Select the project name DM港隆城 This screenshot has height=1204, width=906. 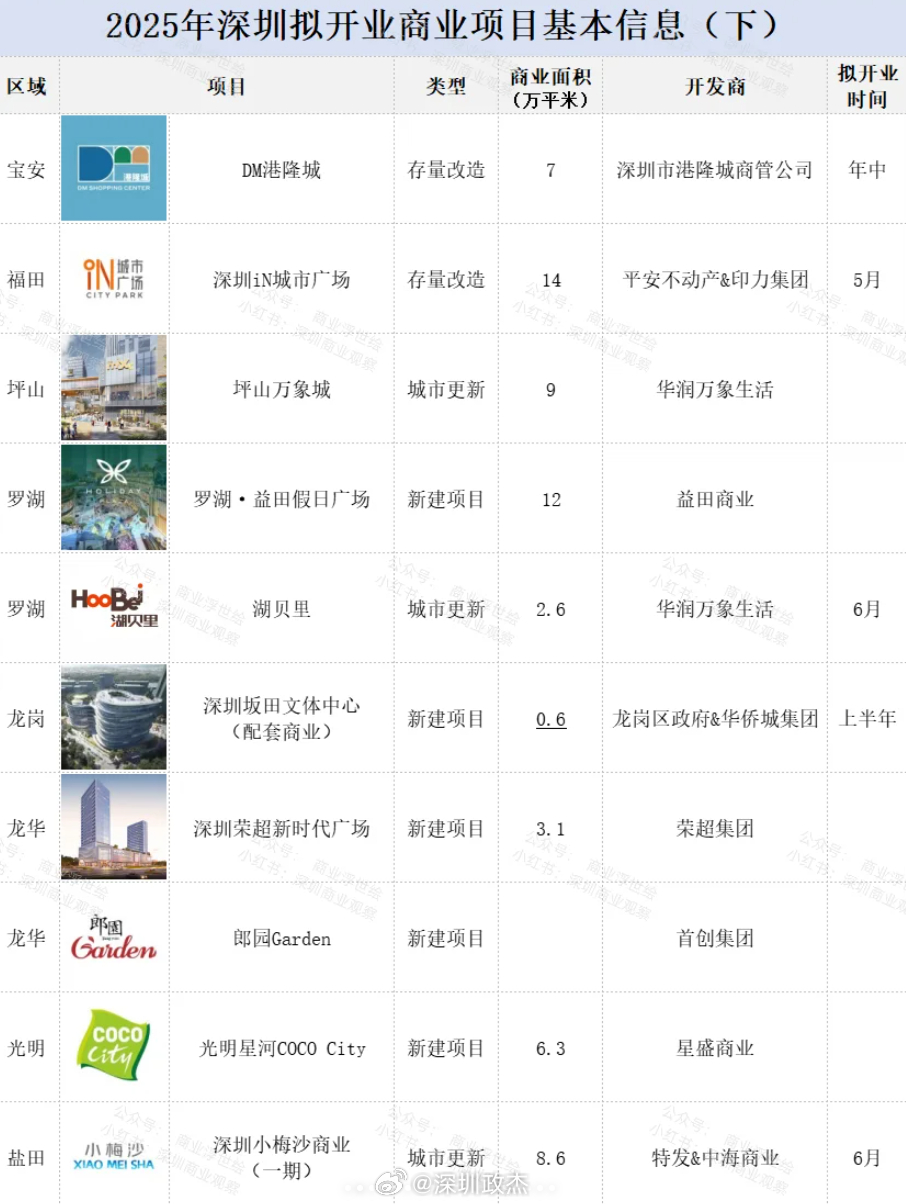click(x=281, y=170)
